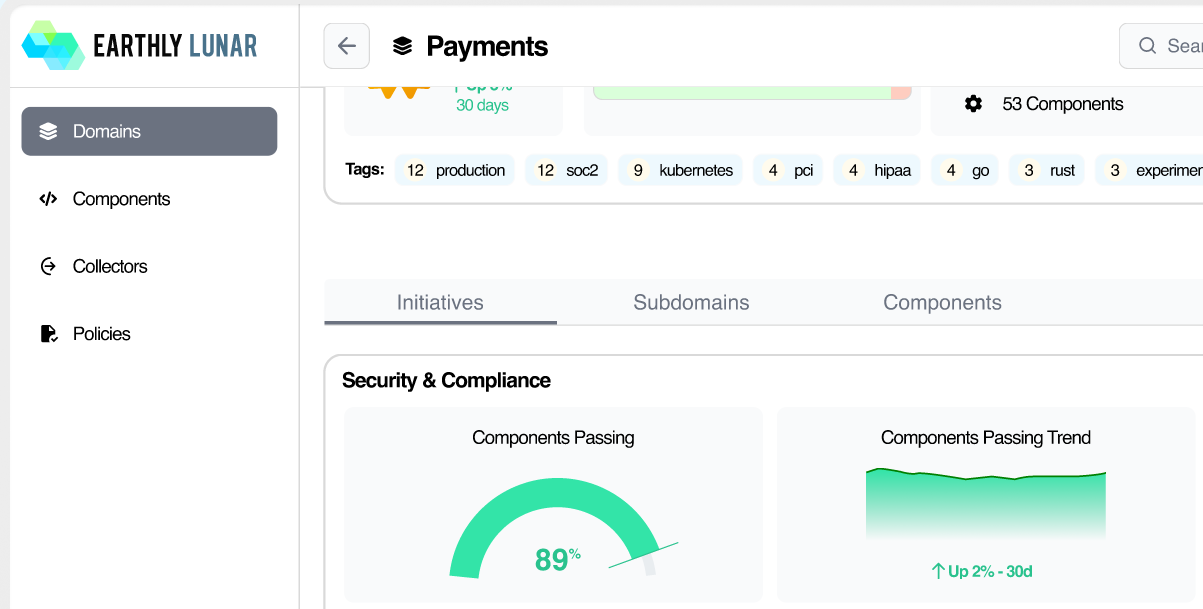This screenshot has height=609, width=1203.
Task: Filter by the soc2 tag
Action: click(566, 170)
